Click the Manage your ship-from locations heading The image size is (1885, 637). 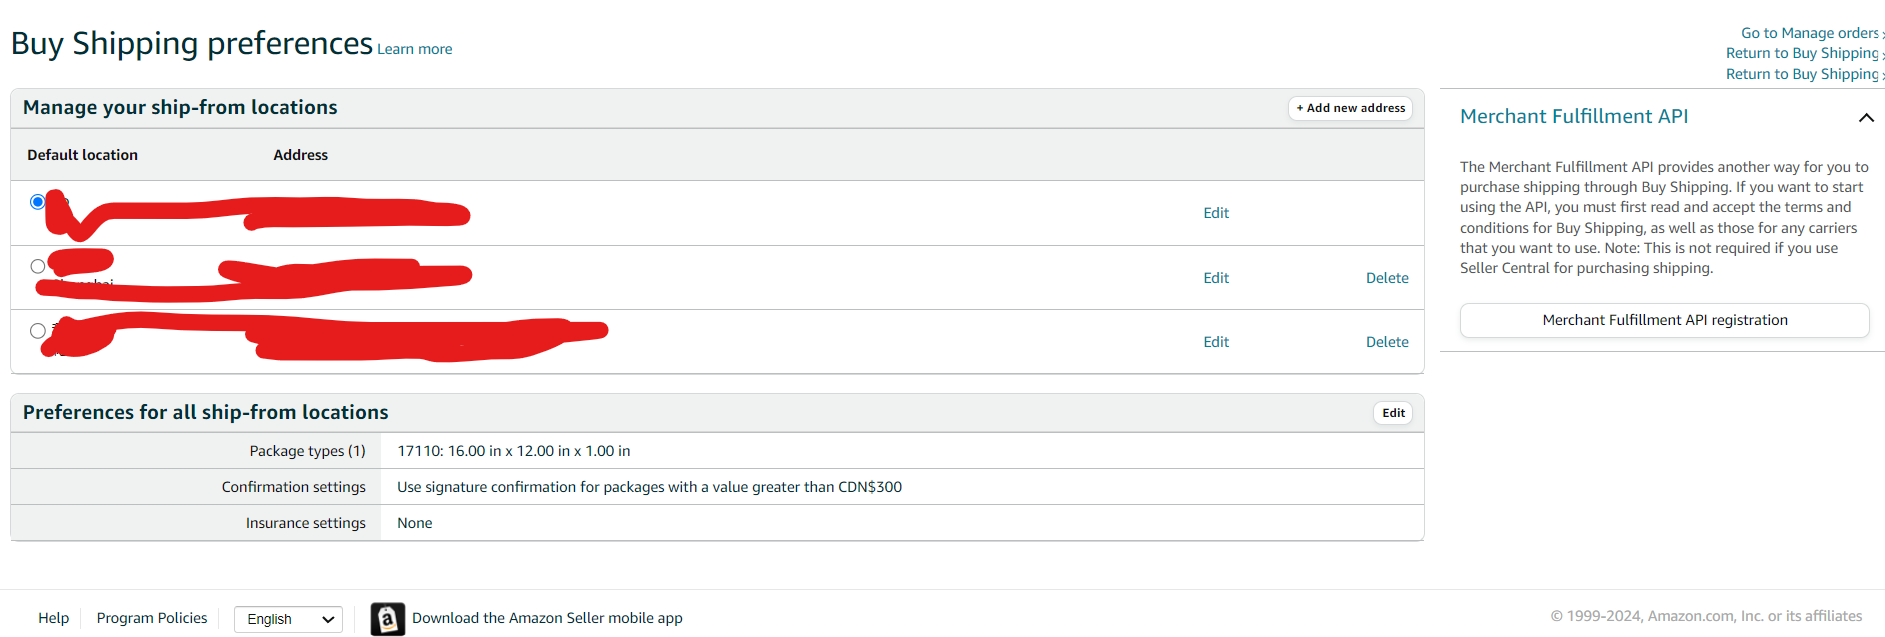pos(180,108)
